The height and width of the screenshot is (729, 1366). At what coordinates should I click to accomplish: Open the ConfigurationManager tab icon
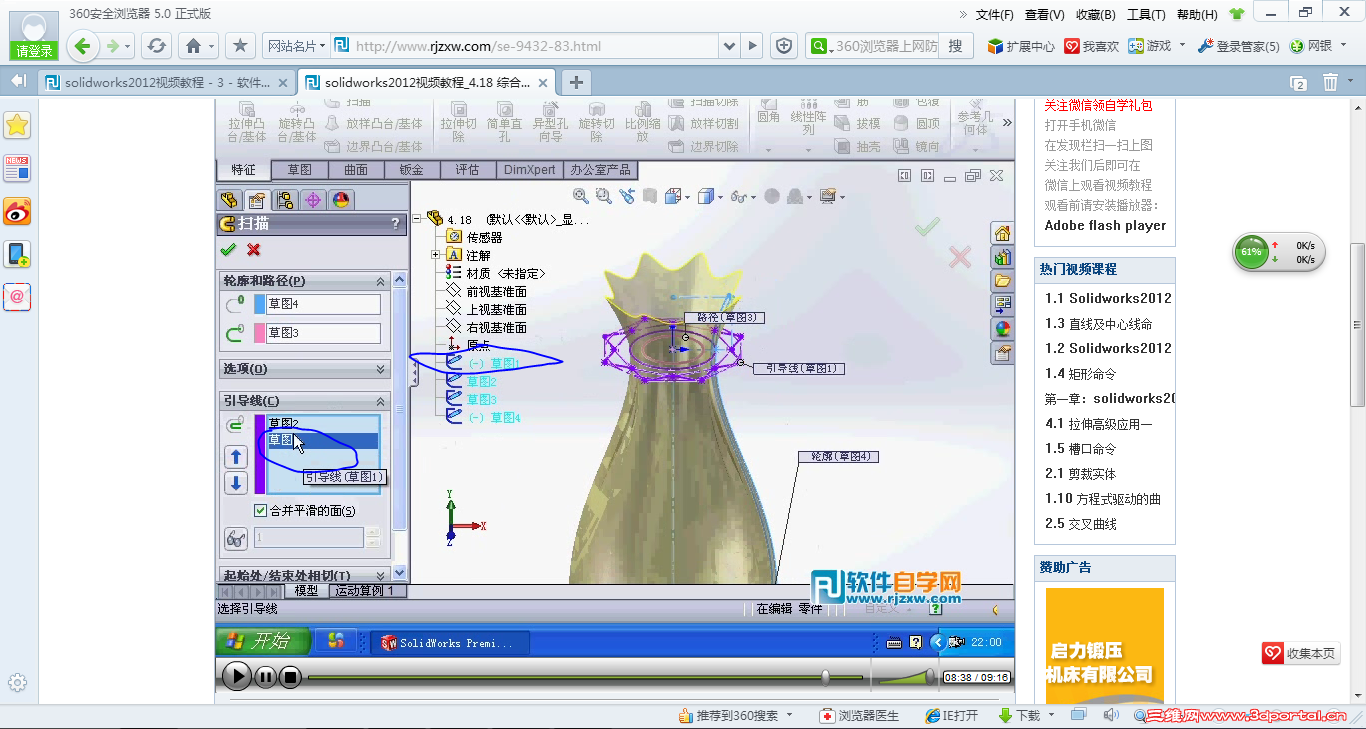click(x=285, y=199)
